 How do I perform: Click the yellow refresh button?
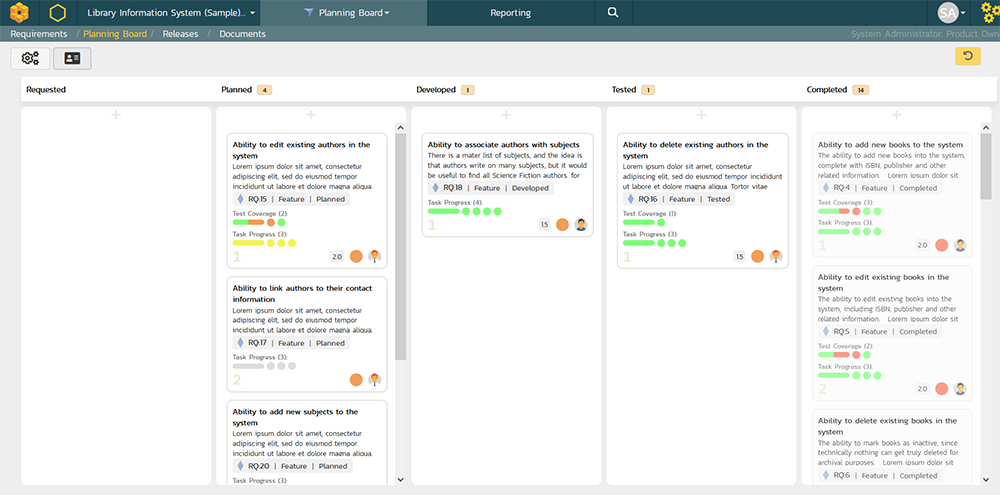point(967,56)
